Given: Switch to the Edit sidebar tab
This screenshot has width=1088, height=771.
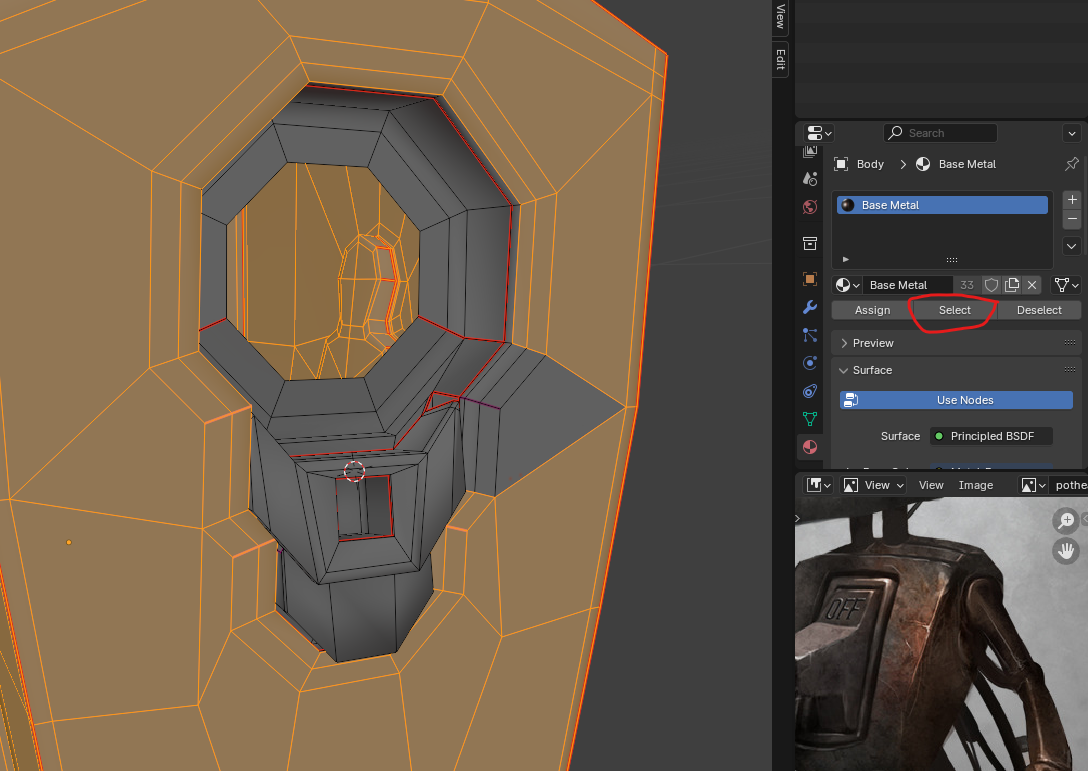Looking at the screenshot, I should click(x=780, y=60).
